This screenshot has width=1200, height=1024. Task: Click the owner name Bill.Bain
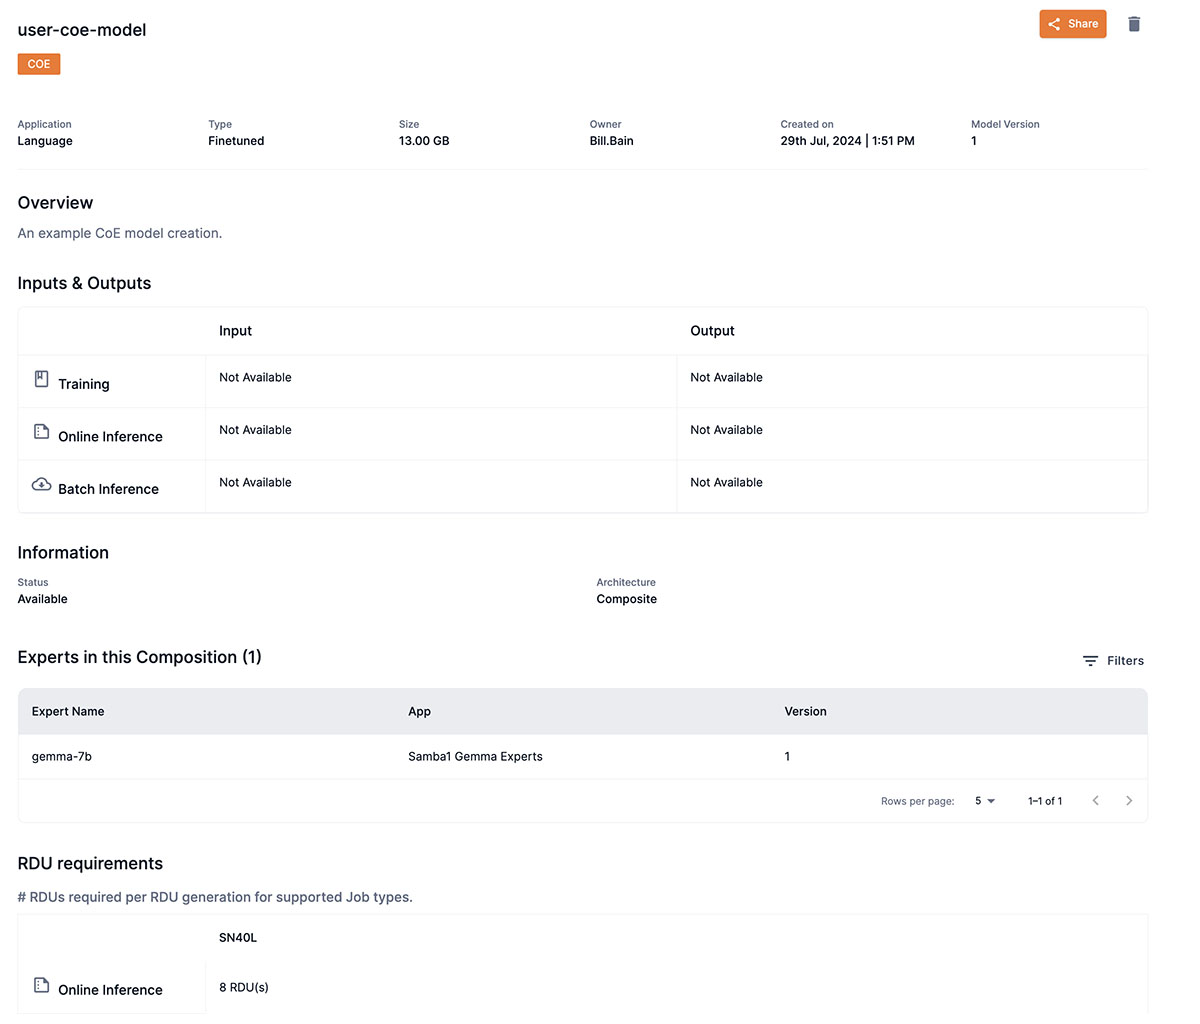(611, 140)
